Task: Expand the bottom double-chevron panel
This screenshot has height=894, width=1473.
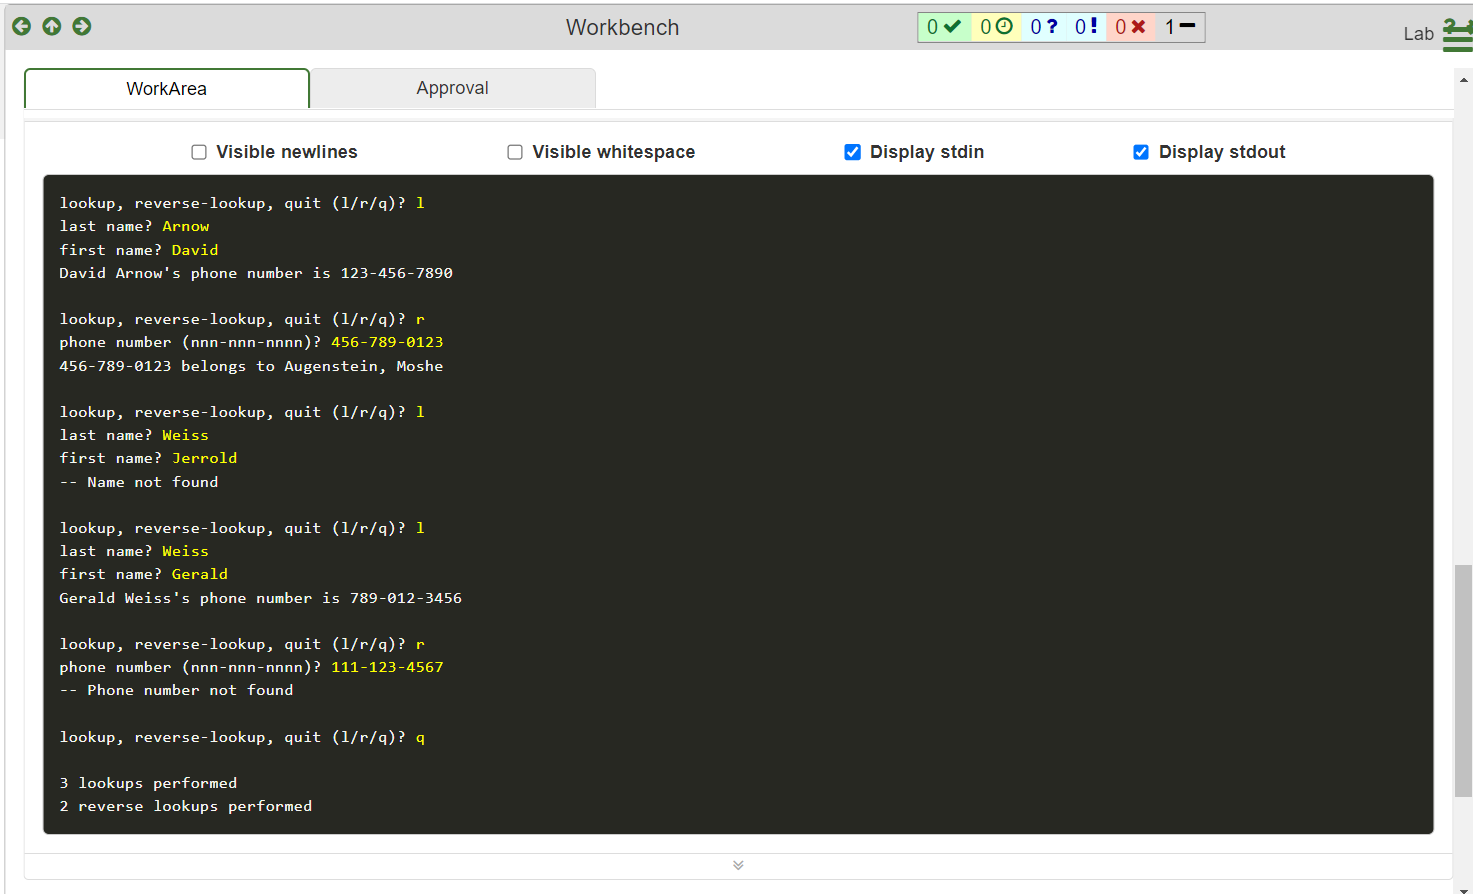Action: click(737, 864)
